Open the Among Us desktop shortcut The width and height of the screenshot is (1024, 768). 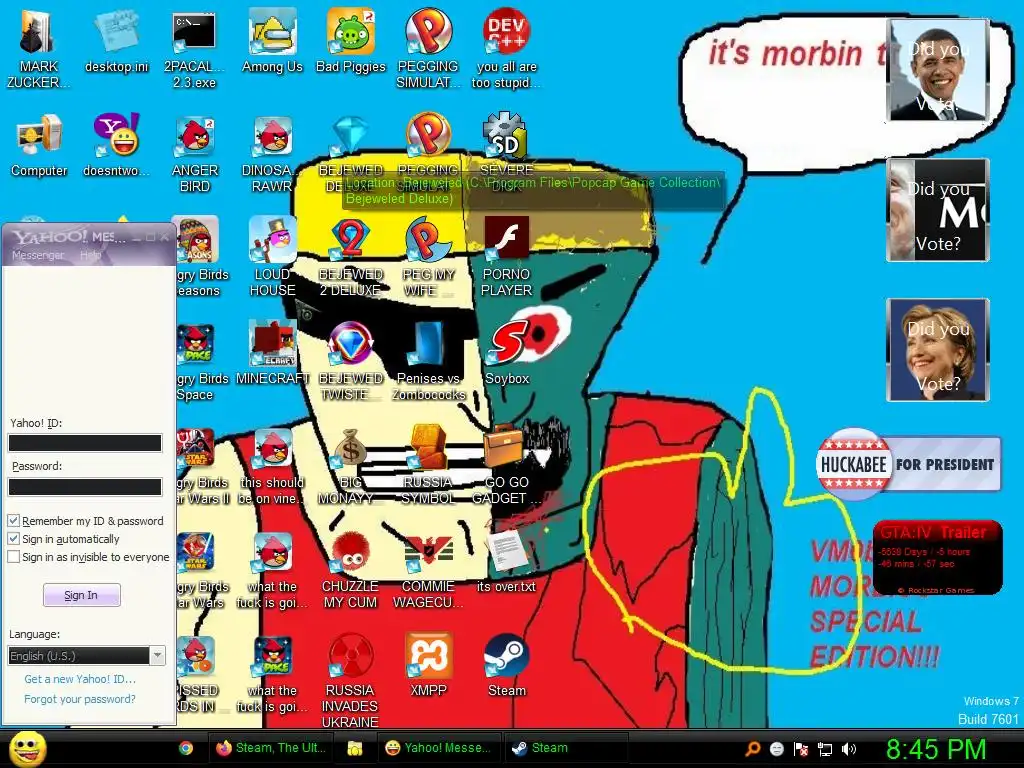272,40
